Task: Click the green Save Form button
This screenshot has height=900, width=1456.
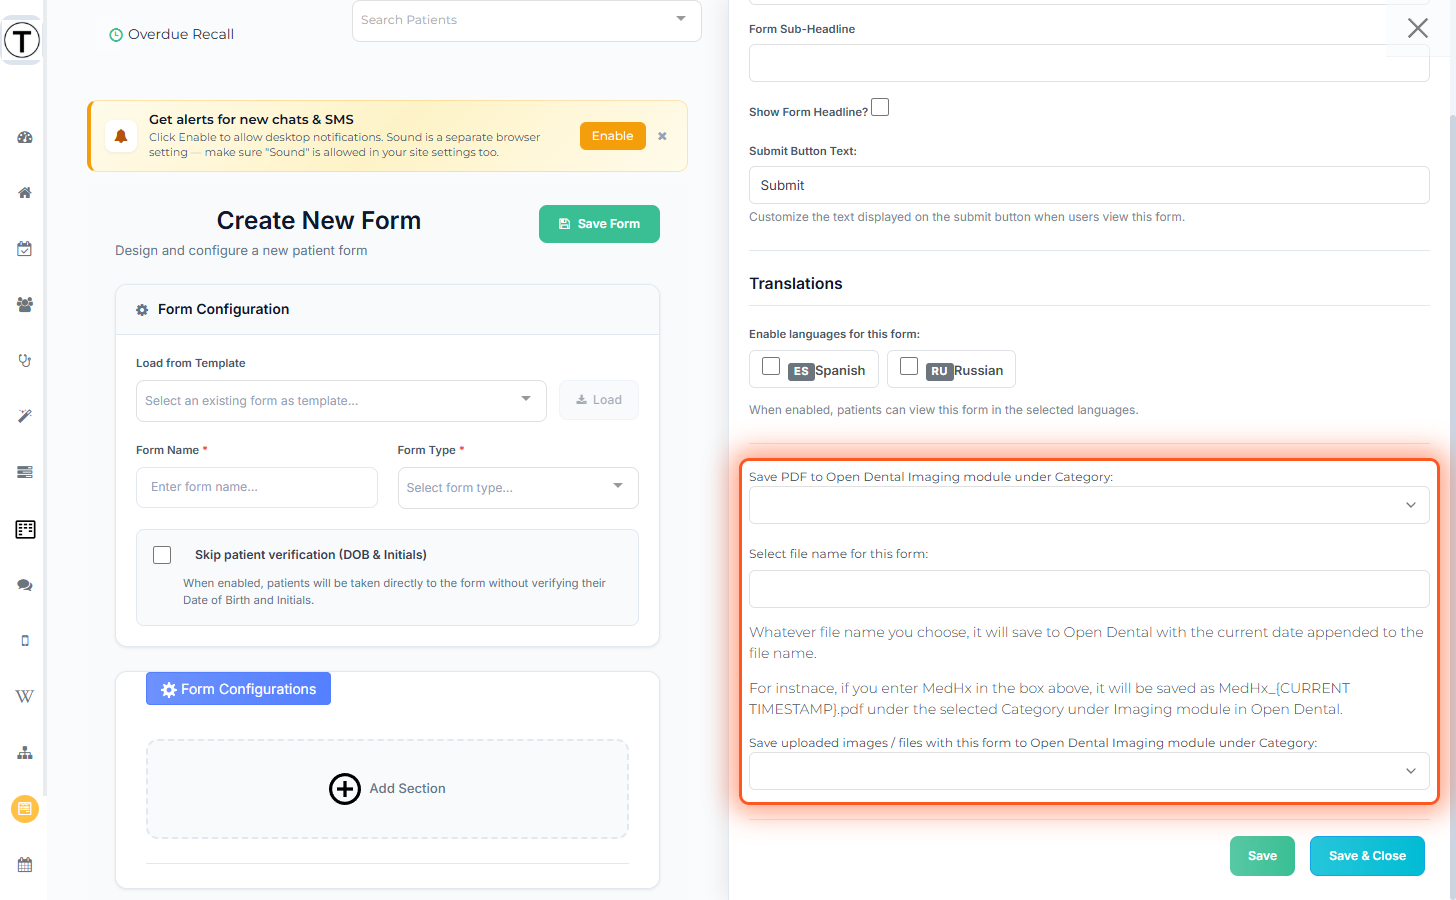Action: pos(599,224)
